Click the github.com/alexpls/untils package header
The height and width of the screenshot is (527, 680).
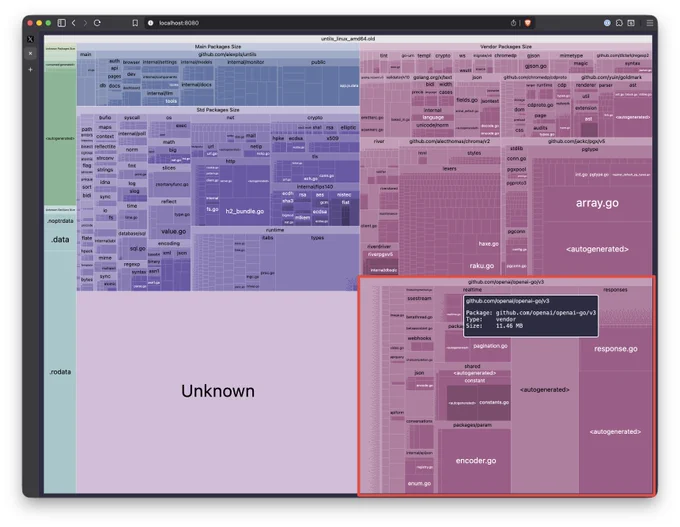227,54
